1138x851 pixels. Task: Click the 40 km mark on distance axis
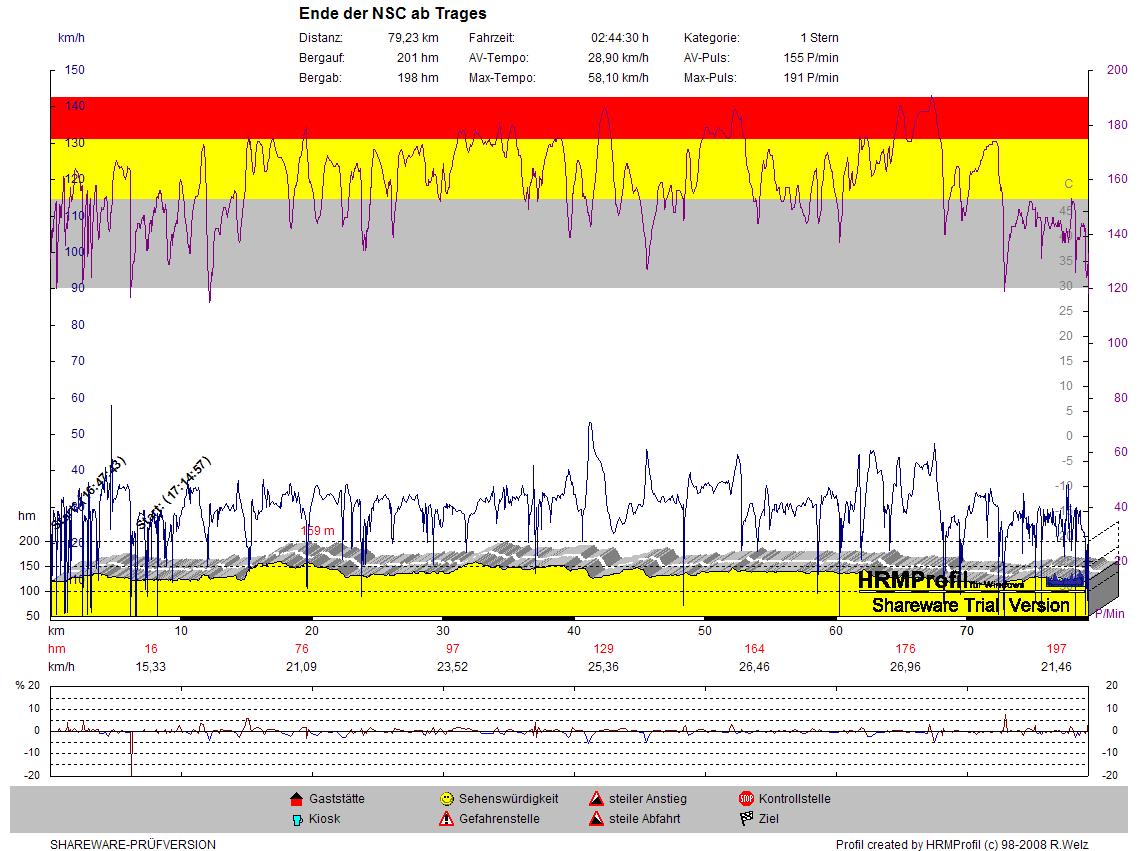(574, 631)
